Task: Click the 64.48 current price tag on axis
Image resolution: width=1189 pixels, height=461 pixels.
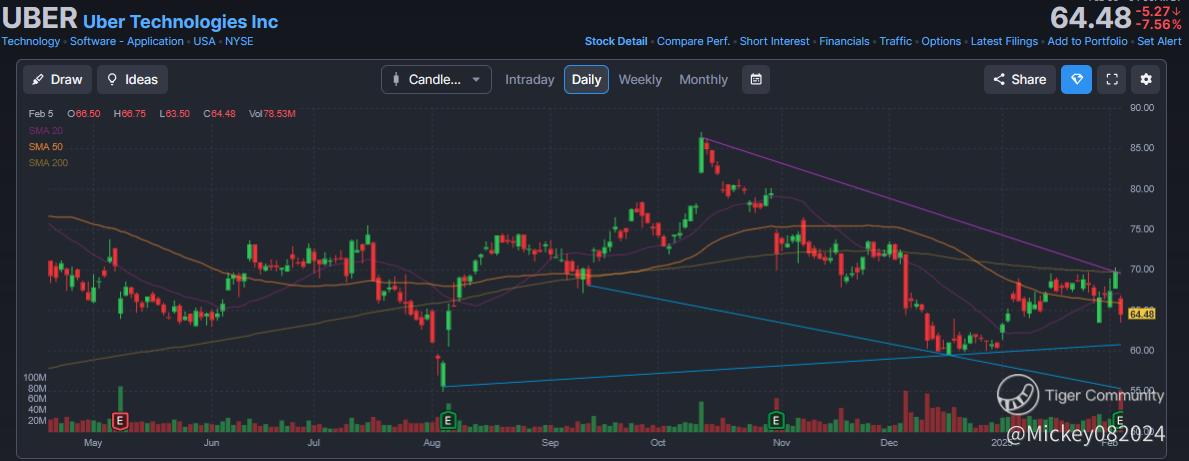Action: pos(1141,314)
